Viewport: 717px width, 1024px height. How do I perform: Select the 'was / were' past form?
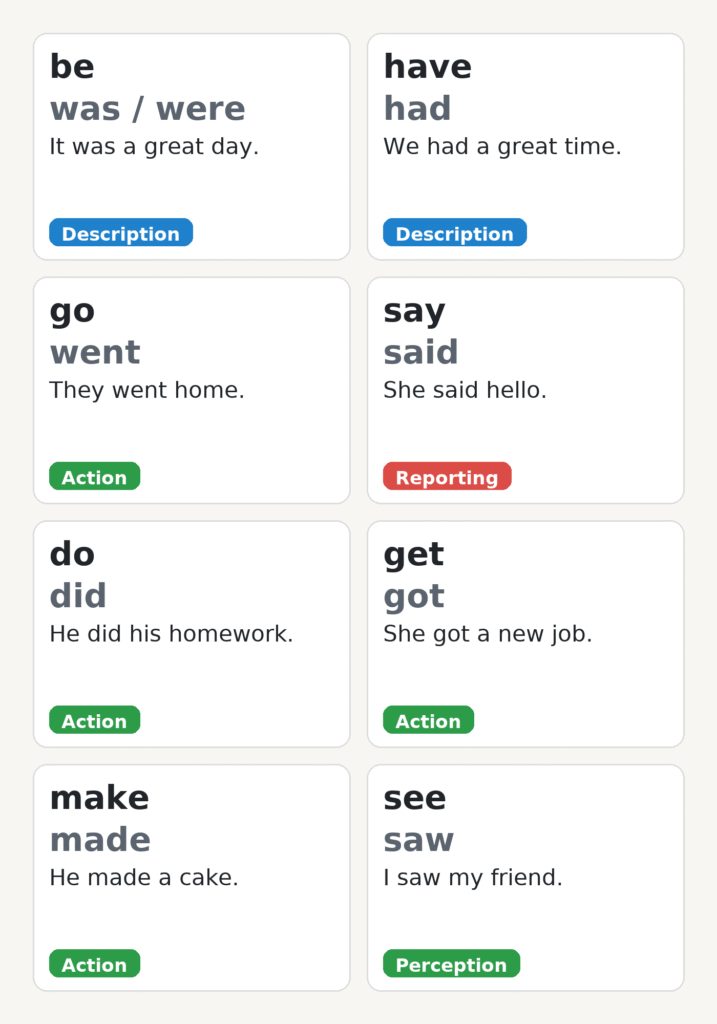pos(147,108)
